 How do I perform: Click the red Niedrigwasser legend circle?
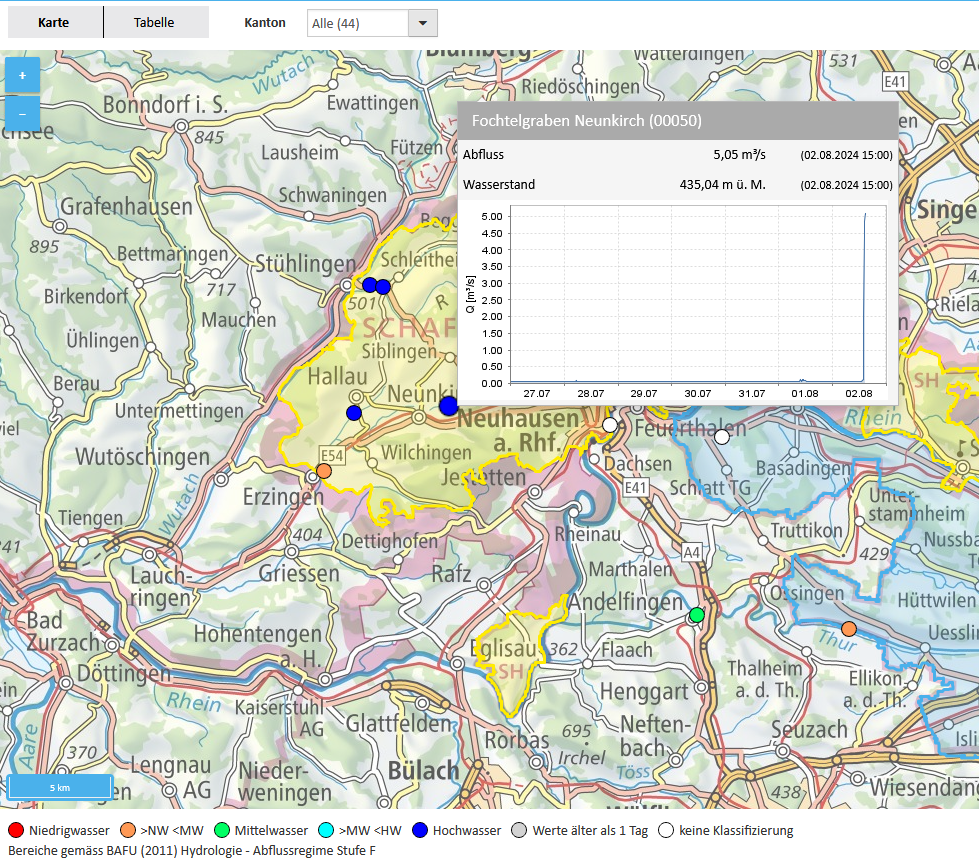coord(15,830)
